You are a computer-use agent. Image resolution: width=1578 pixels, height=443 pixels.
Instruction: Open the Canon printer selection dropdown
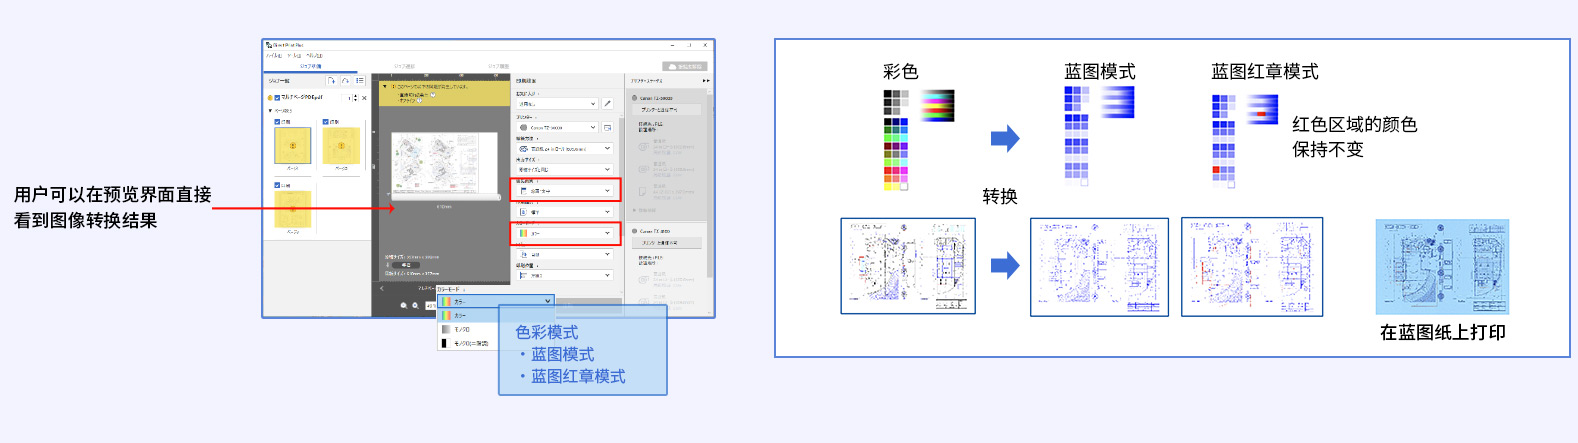tap(558, 128)
